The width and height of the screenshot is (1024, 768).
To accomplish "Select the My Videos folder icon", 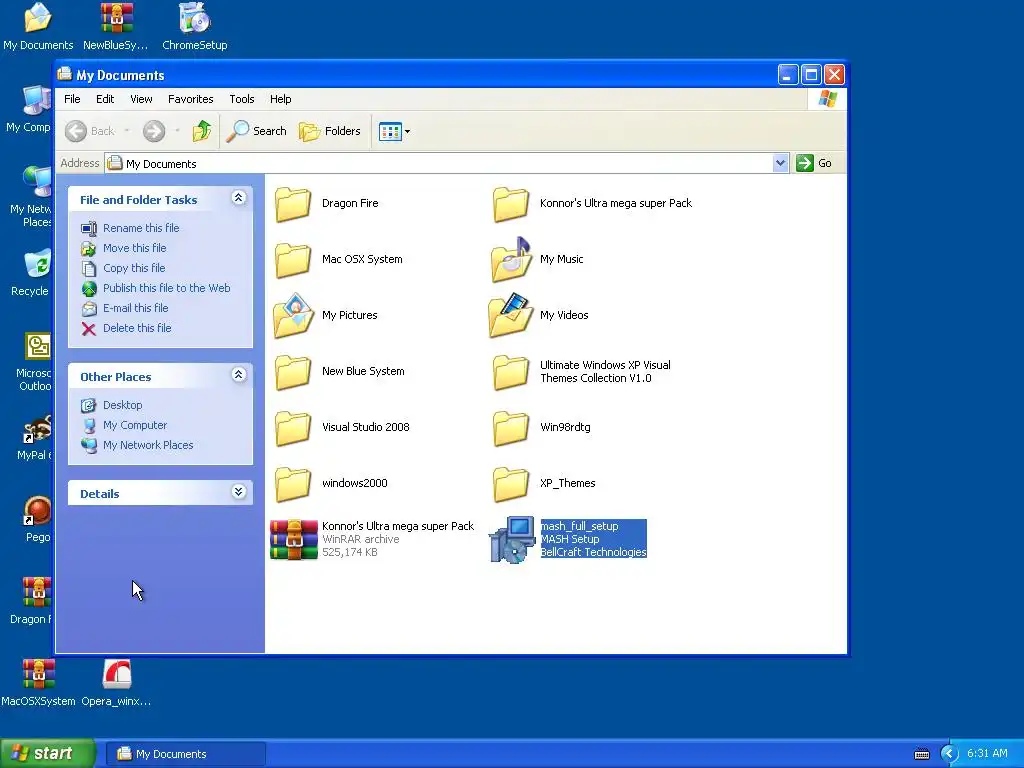I will (x=511, y=315).
